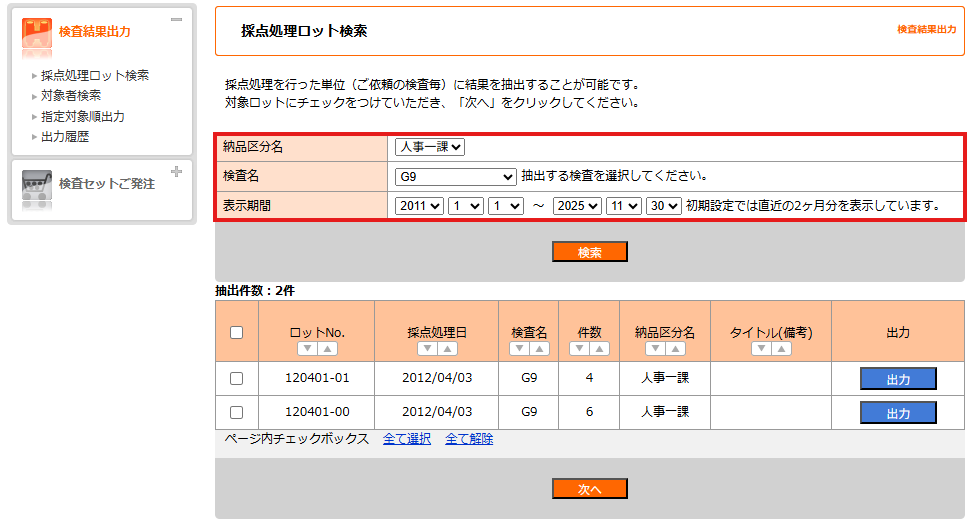Sort 件数 column descending
The width and height of the screenshot is (971, 524).
[x=579, y=349]
